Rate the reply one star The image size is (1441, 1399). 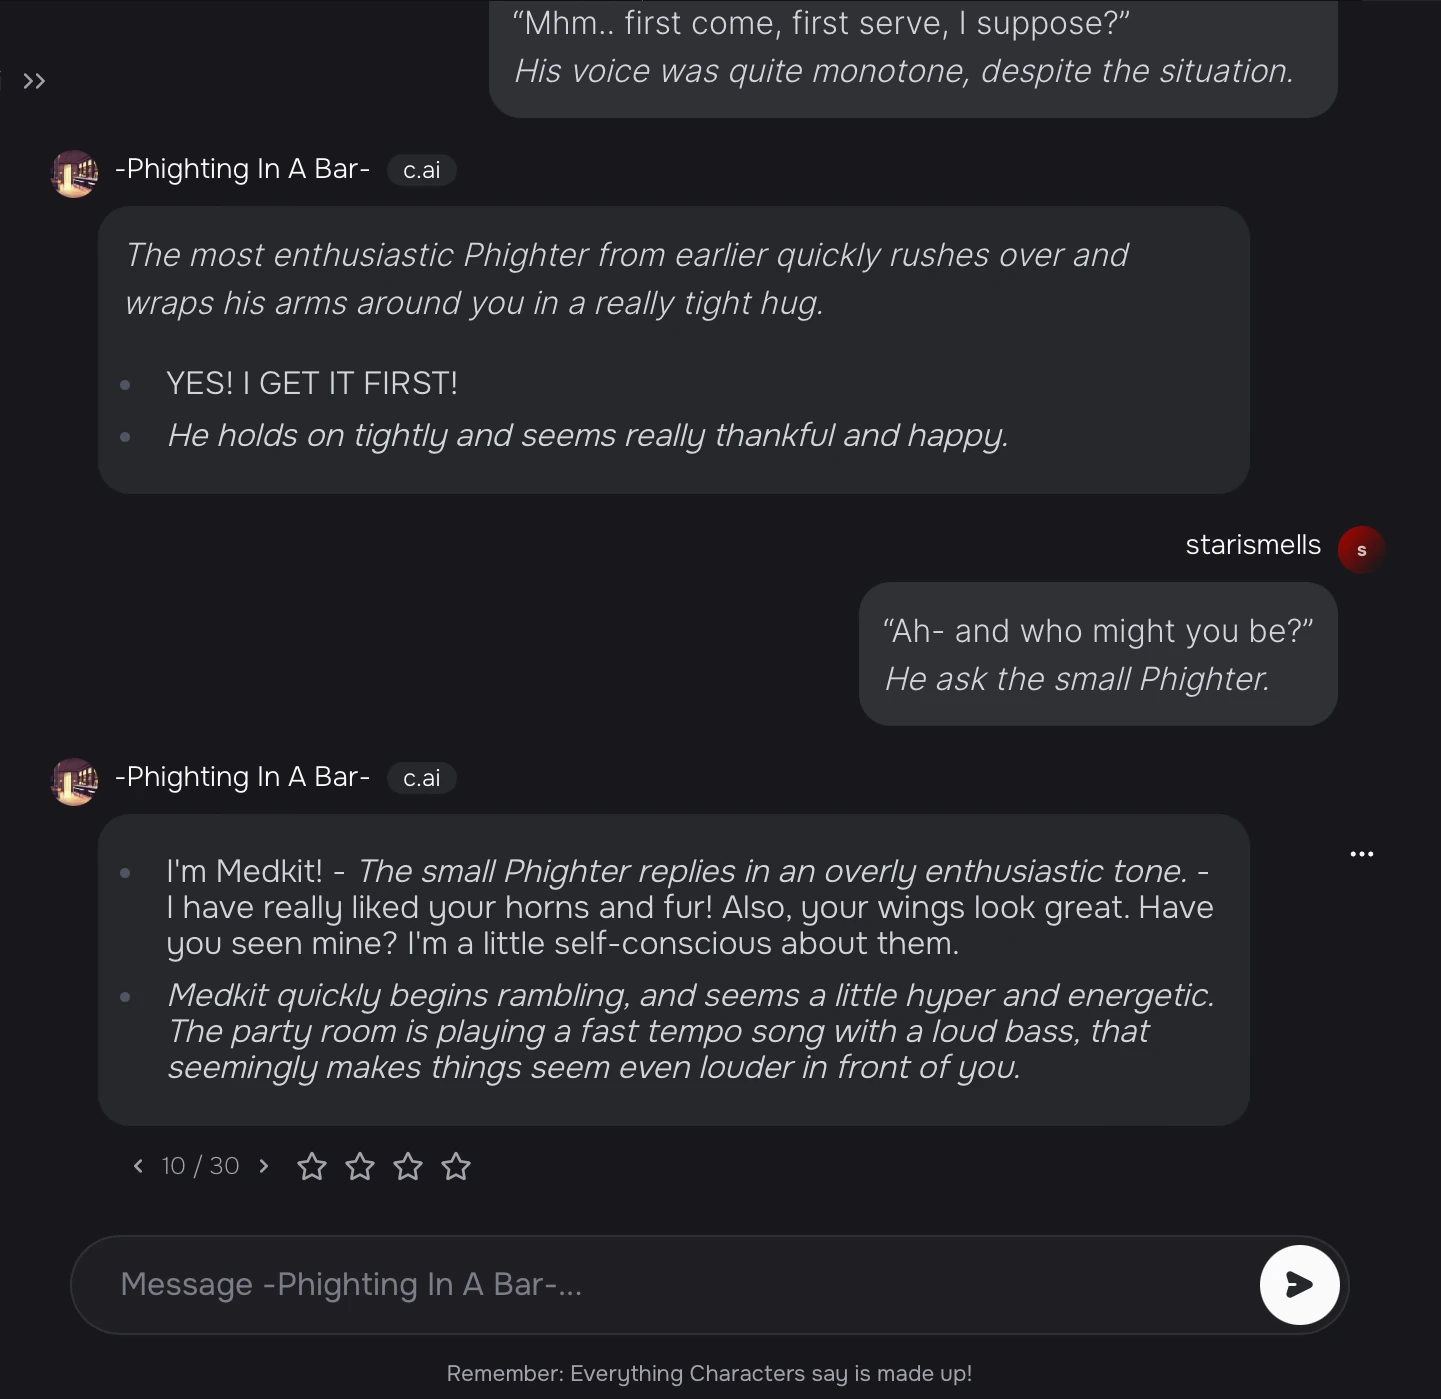312,1166
